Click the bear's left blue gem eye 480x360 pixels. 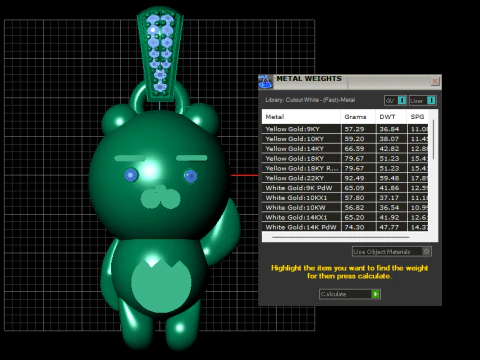131,175
